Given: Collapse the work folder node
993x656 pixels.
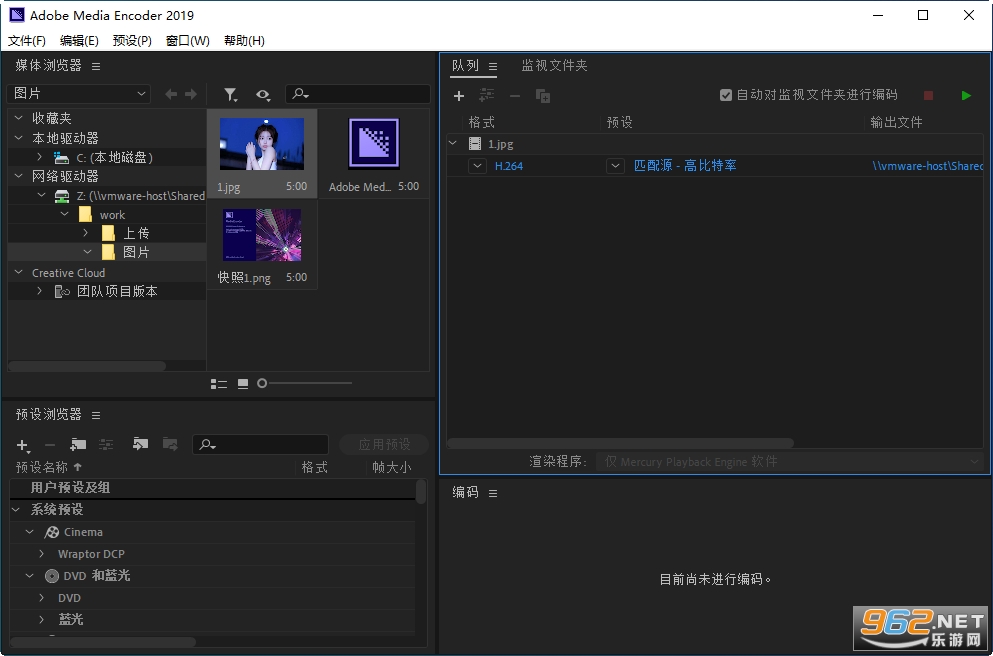Looking at the screenshot, I should [64, 214].
